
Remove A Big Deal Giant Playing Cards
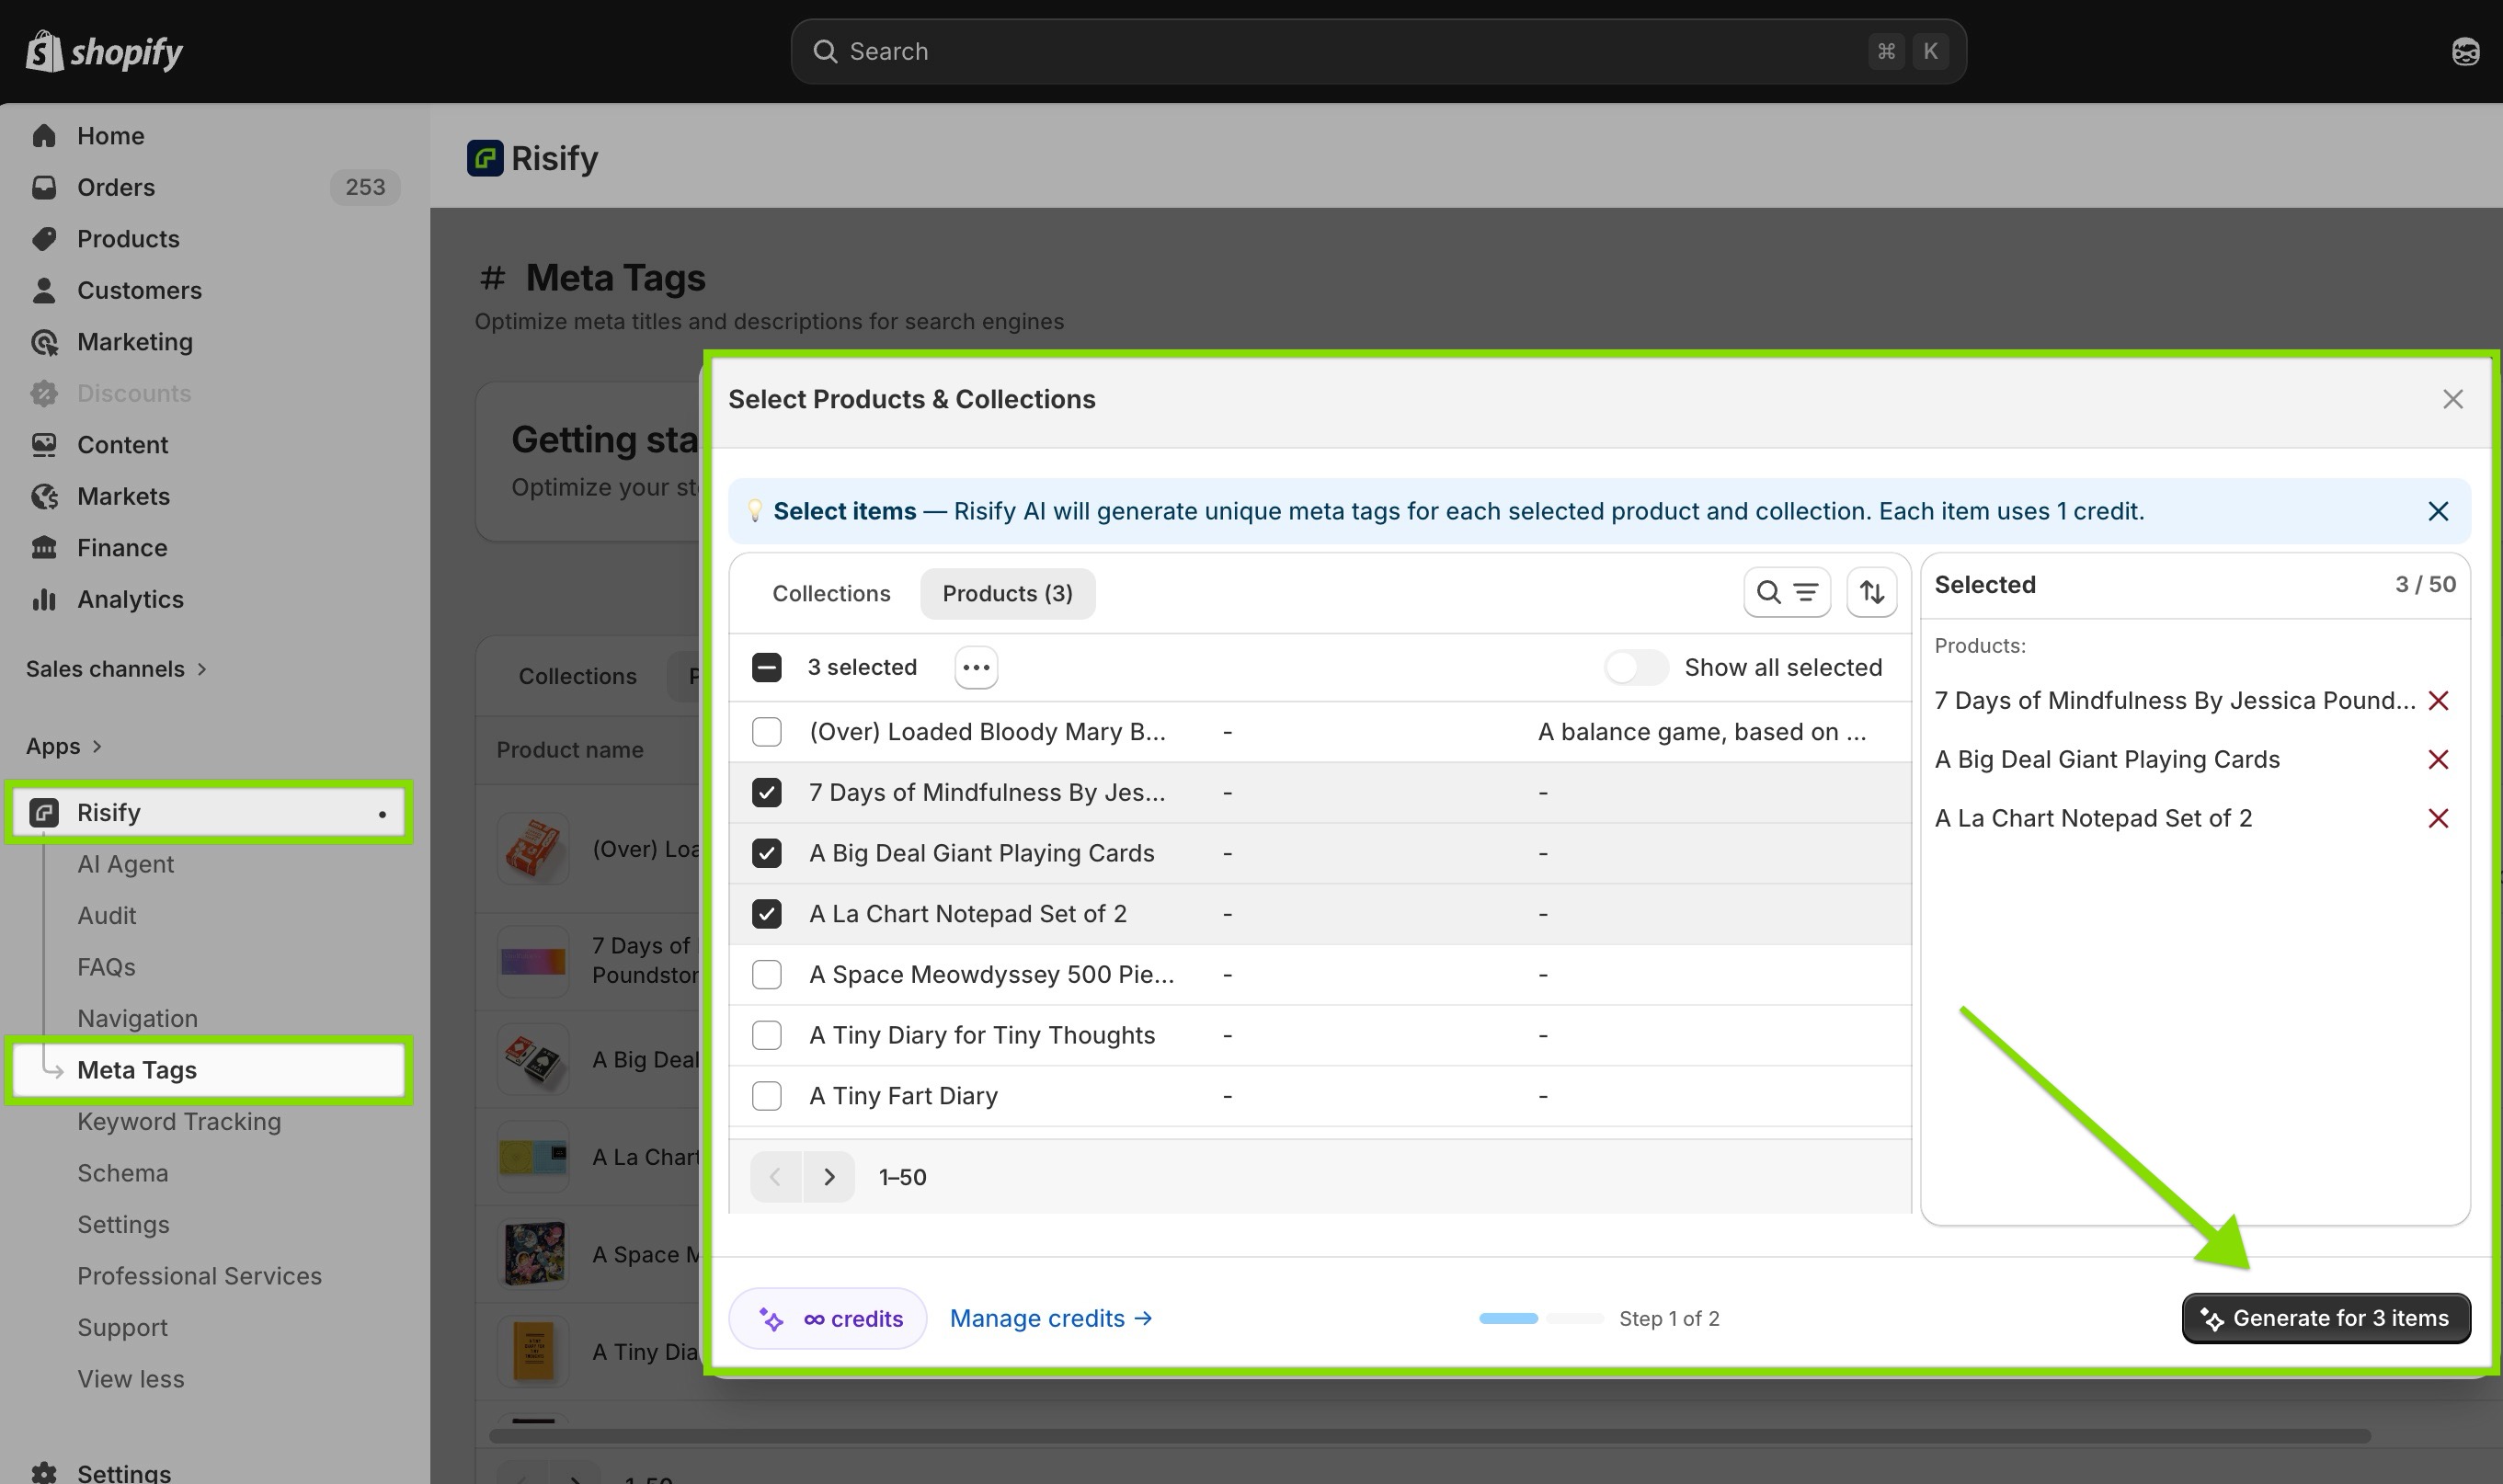[x=2438, y=760]
